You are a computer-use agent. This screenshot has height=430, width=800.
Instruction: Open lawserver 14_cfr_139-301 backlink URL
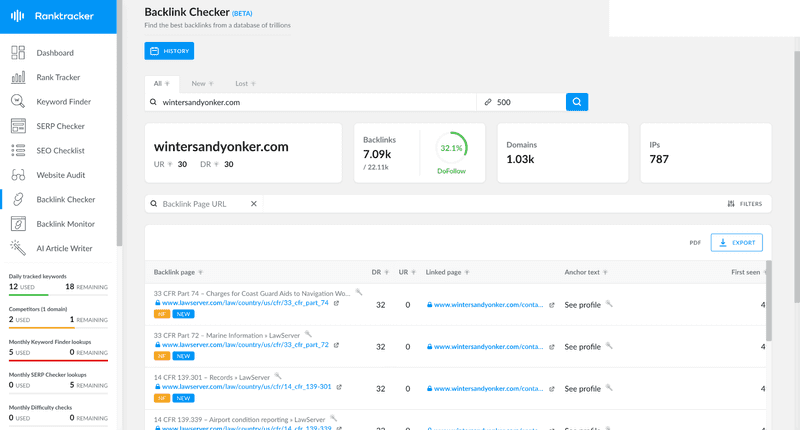246,387
